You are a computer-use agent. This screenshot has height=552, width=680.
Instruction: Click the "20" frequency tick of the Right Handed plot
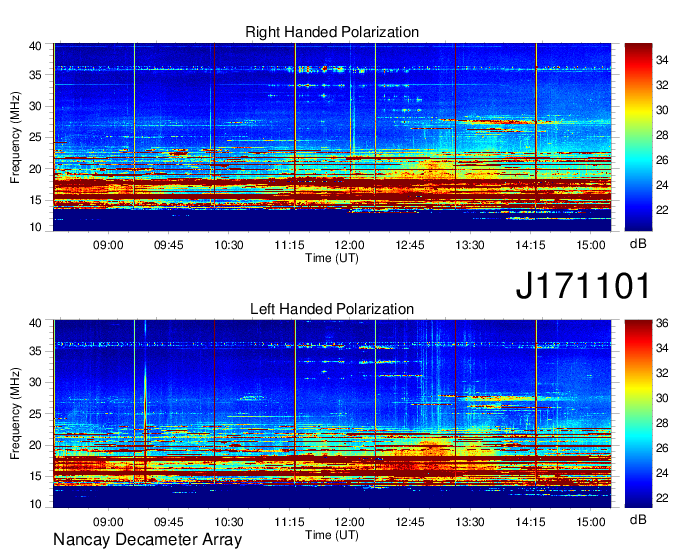tap(36, 169)
